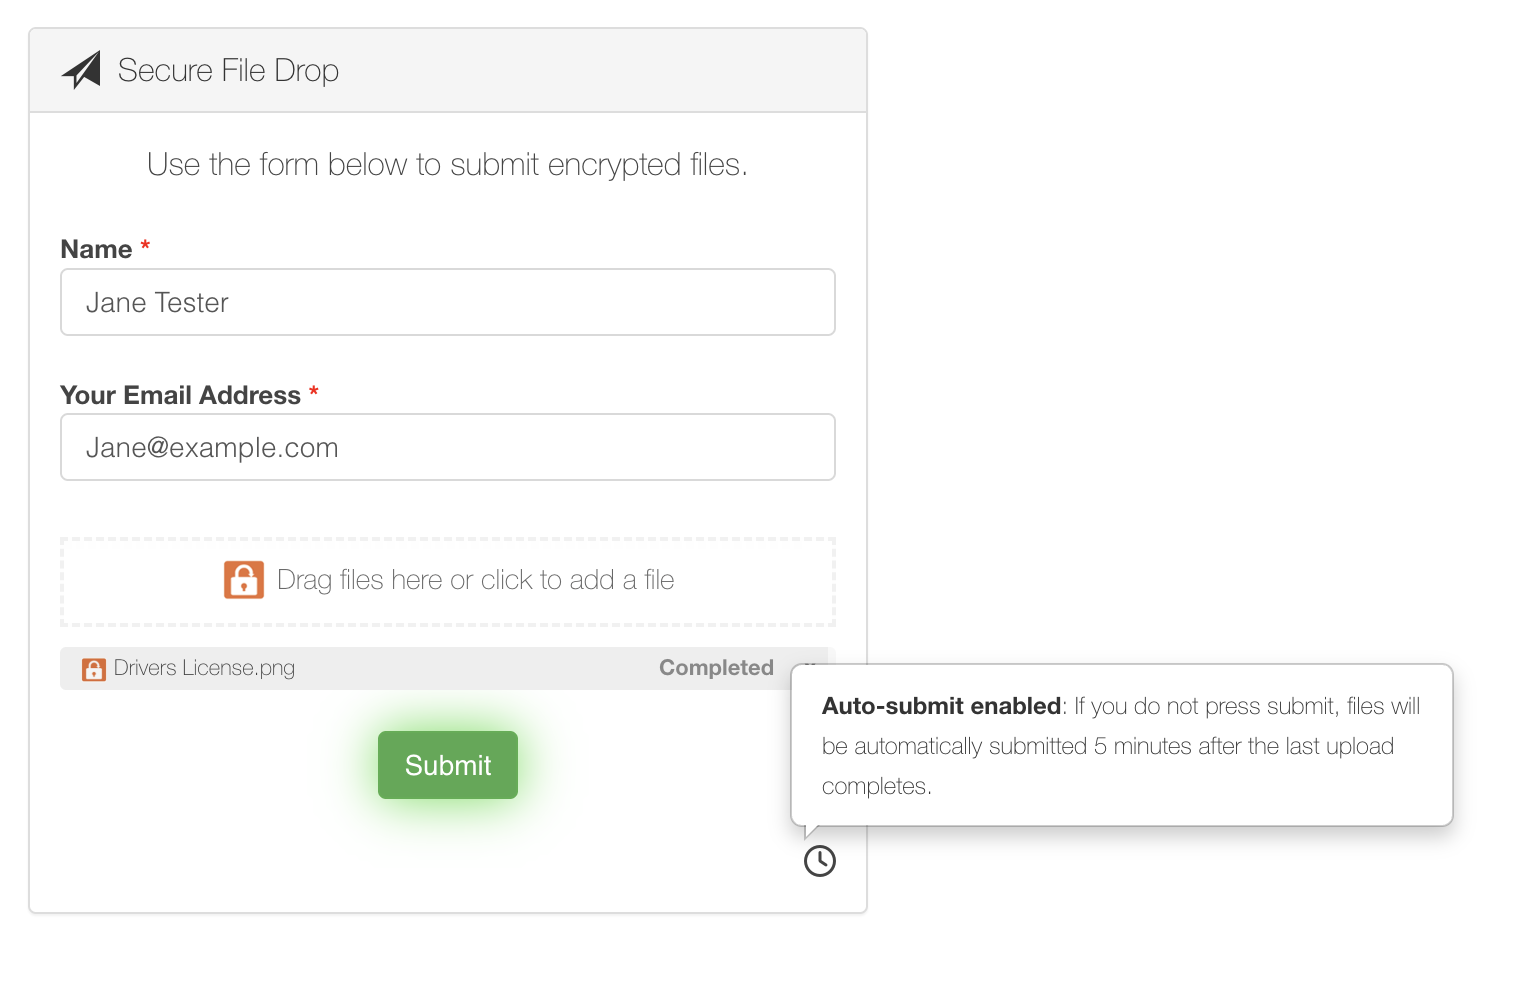The image size is (1532, 994).
Task: Click the Submit button
Action: coord(448,765)
